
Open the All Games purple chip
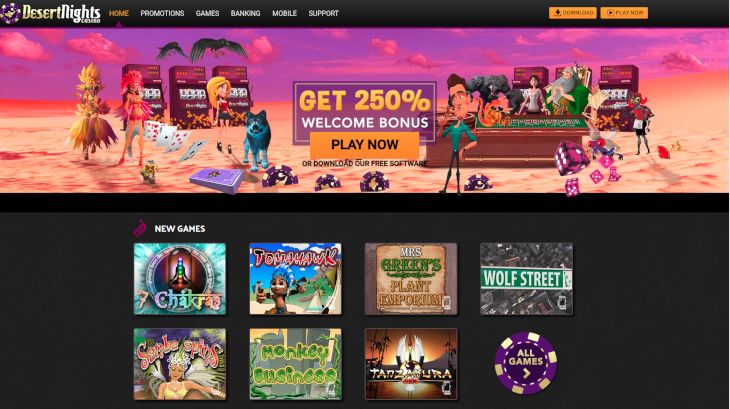click(526, 362)
